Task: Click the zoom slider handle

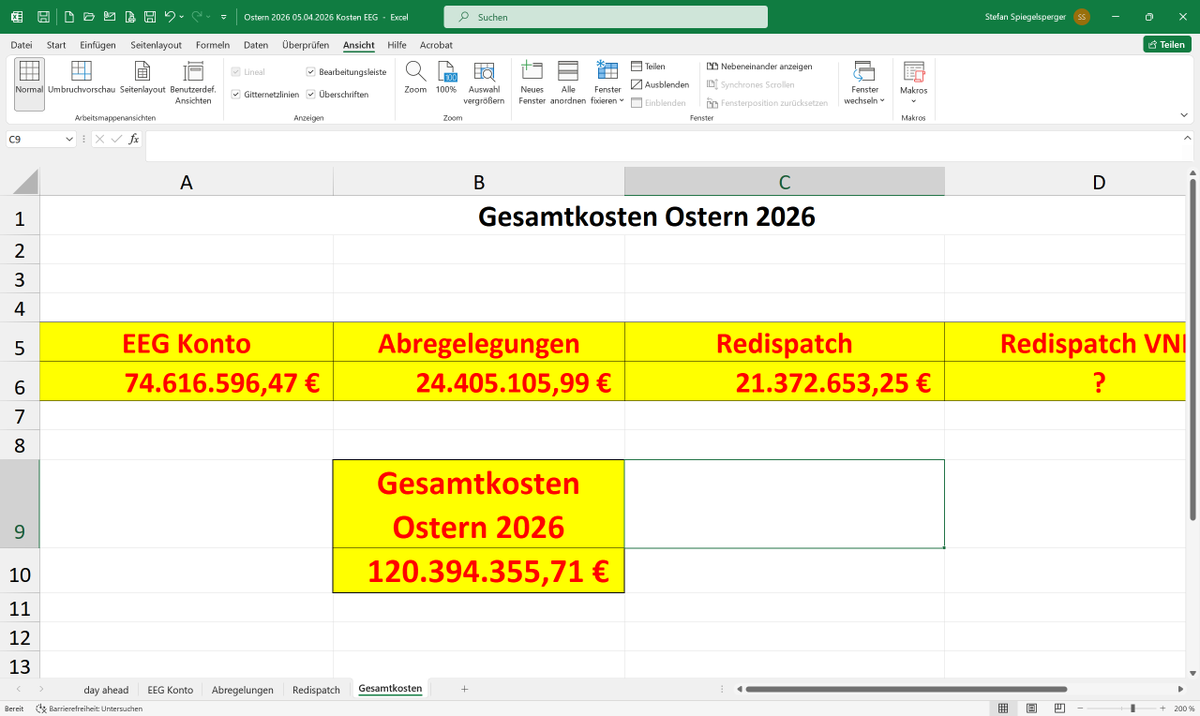Action: point(1132,708)
